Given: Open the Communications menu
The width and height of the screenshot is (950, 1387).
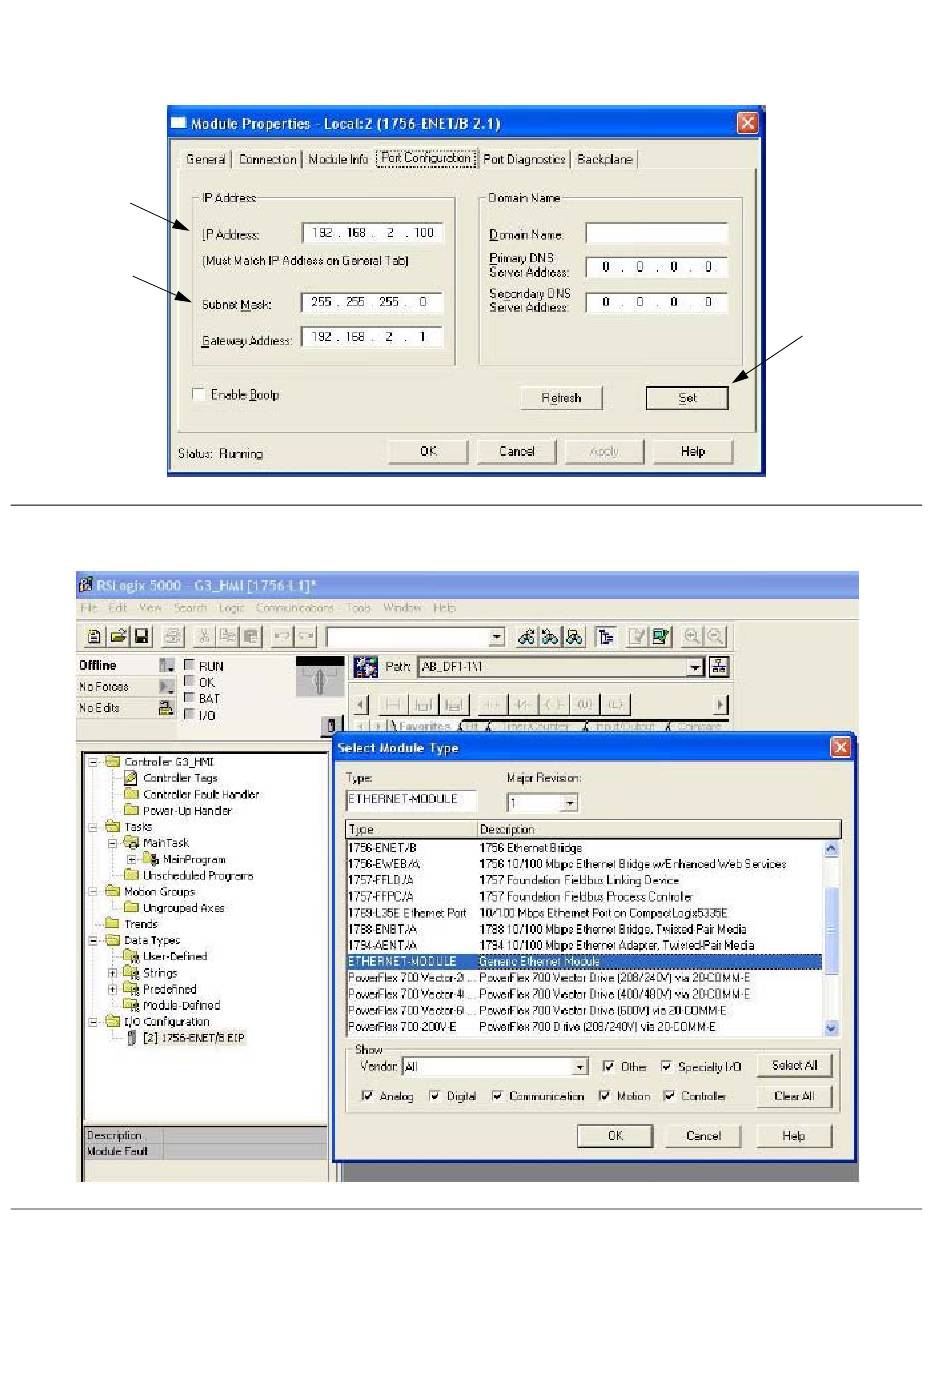Looking at the screenshot, I should pos(294,608).
